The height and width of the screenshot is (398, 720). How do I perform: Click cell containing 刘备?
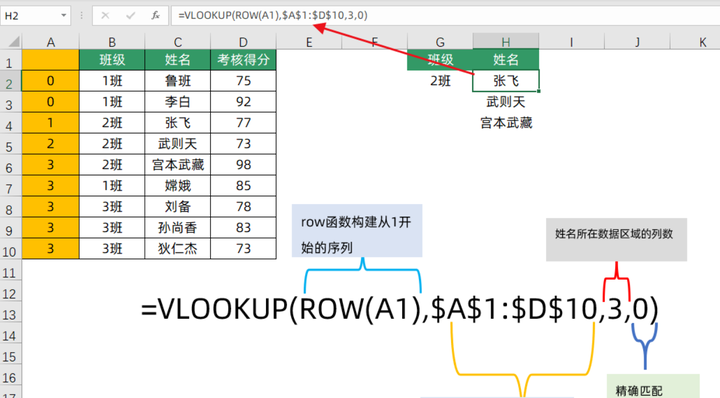tap(178, 207)
